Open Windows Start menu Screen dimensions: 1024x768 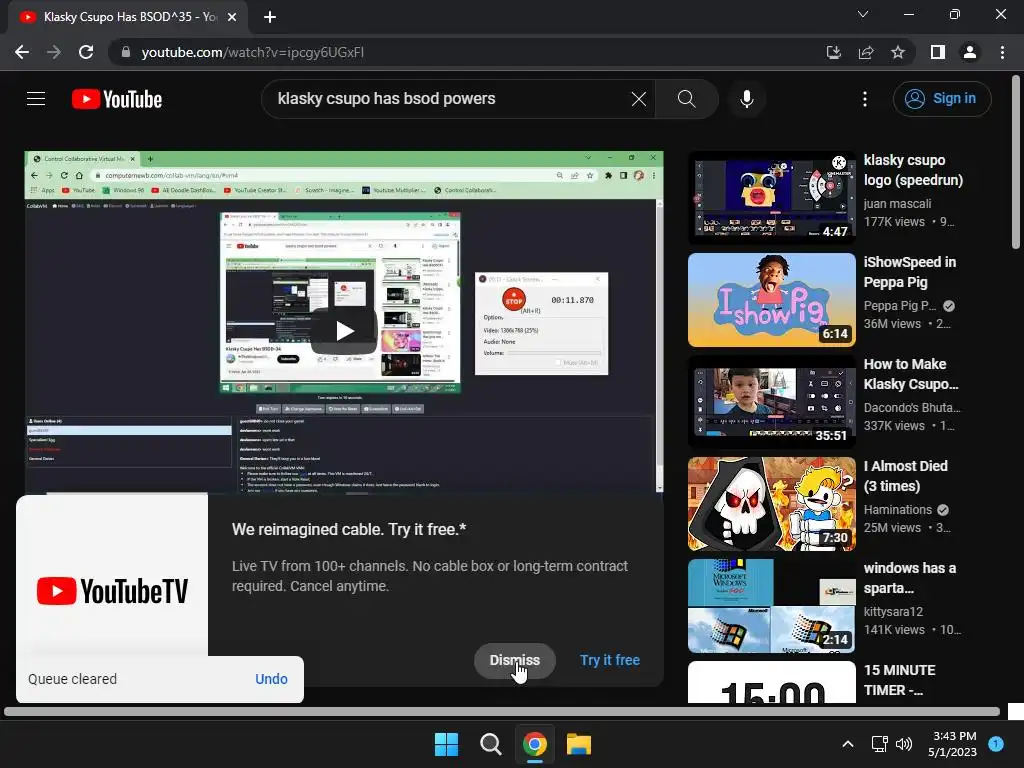coord(447,744)
